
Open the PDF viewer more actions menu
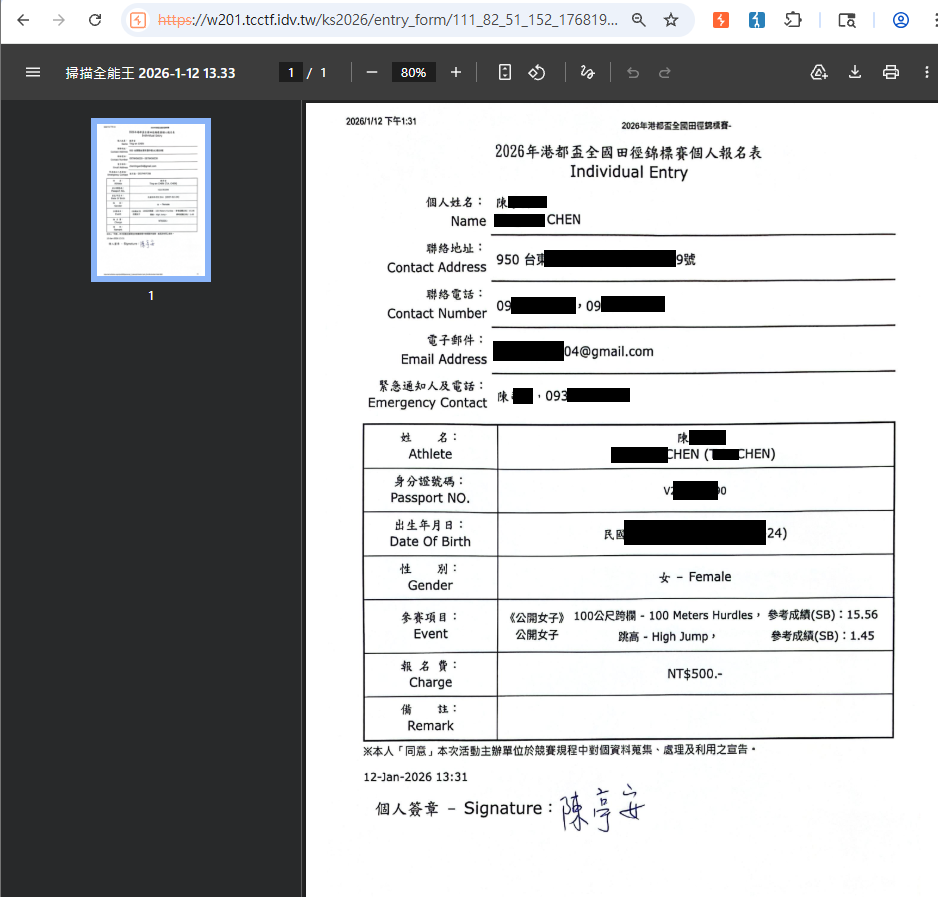click(x=927, y=72)
